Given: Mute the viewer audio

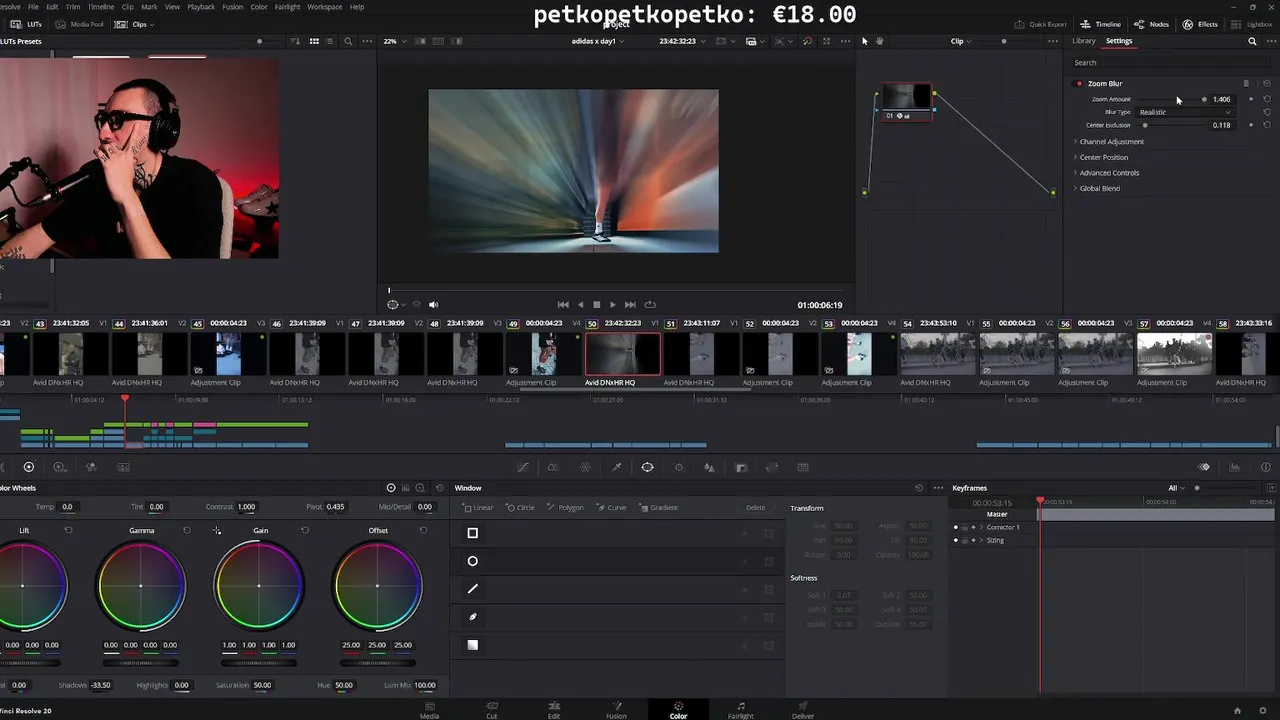Looking at the screenshot, I should [x=433, y=304].
